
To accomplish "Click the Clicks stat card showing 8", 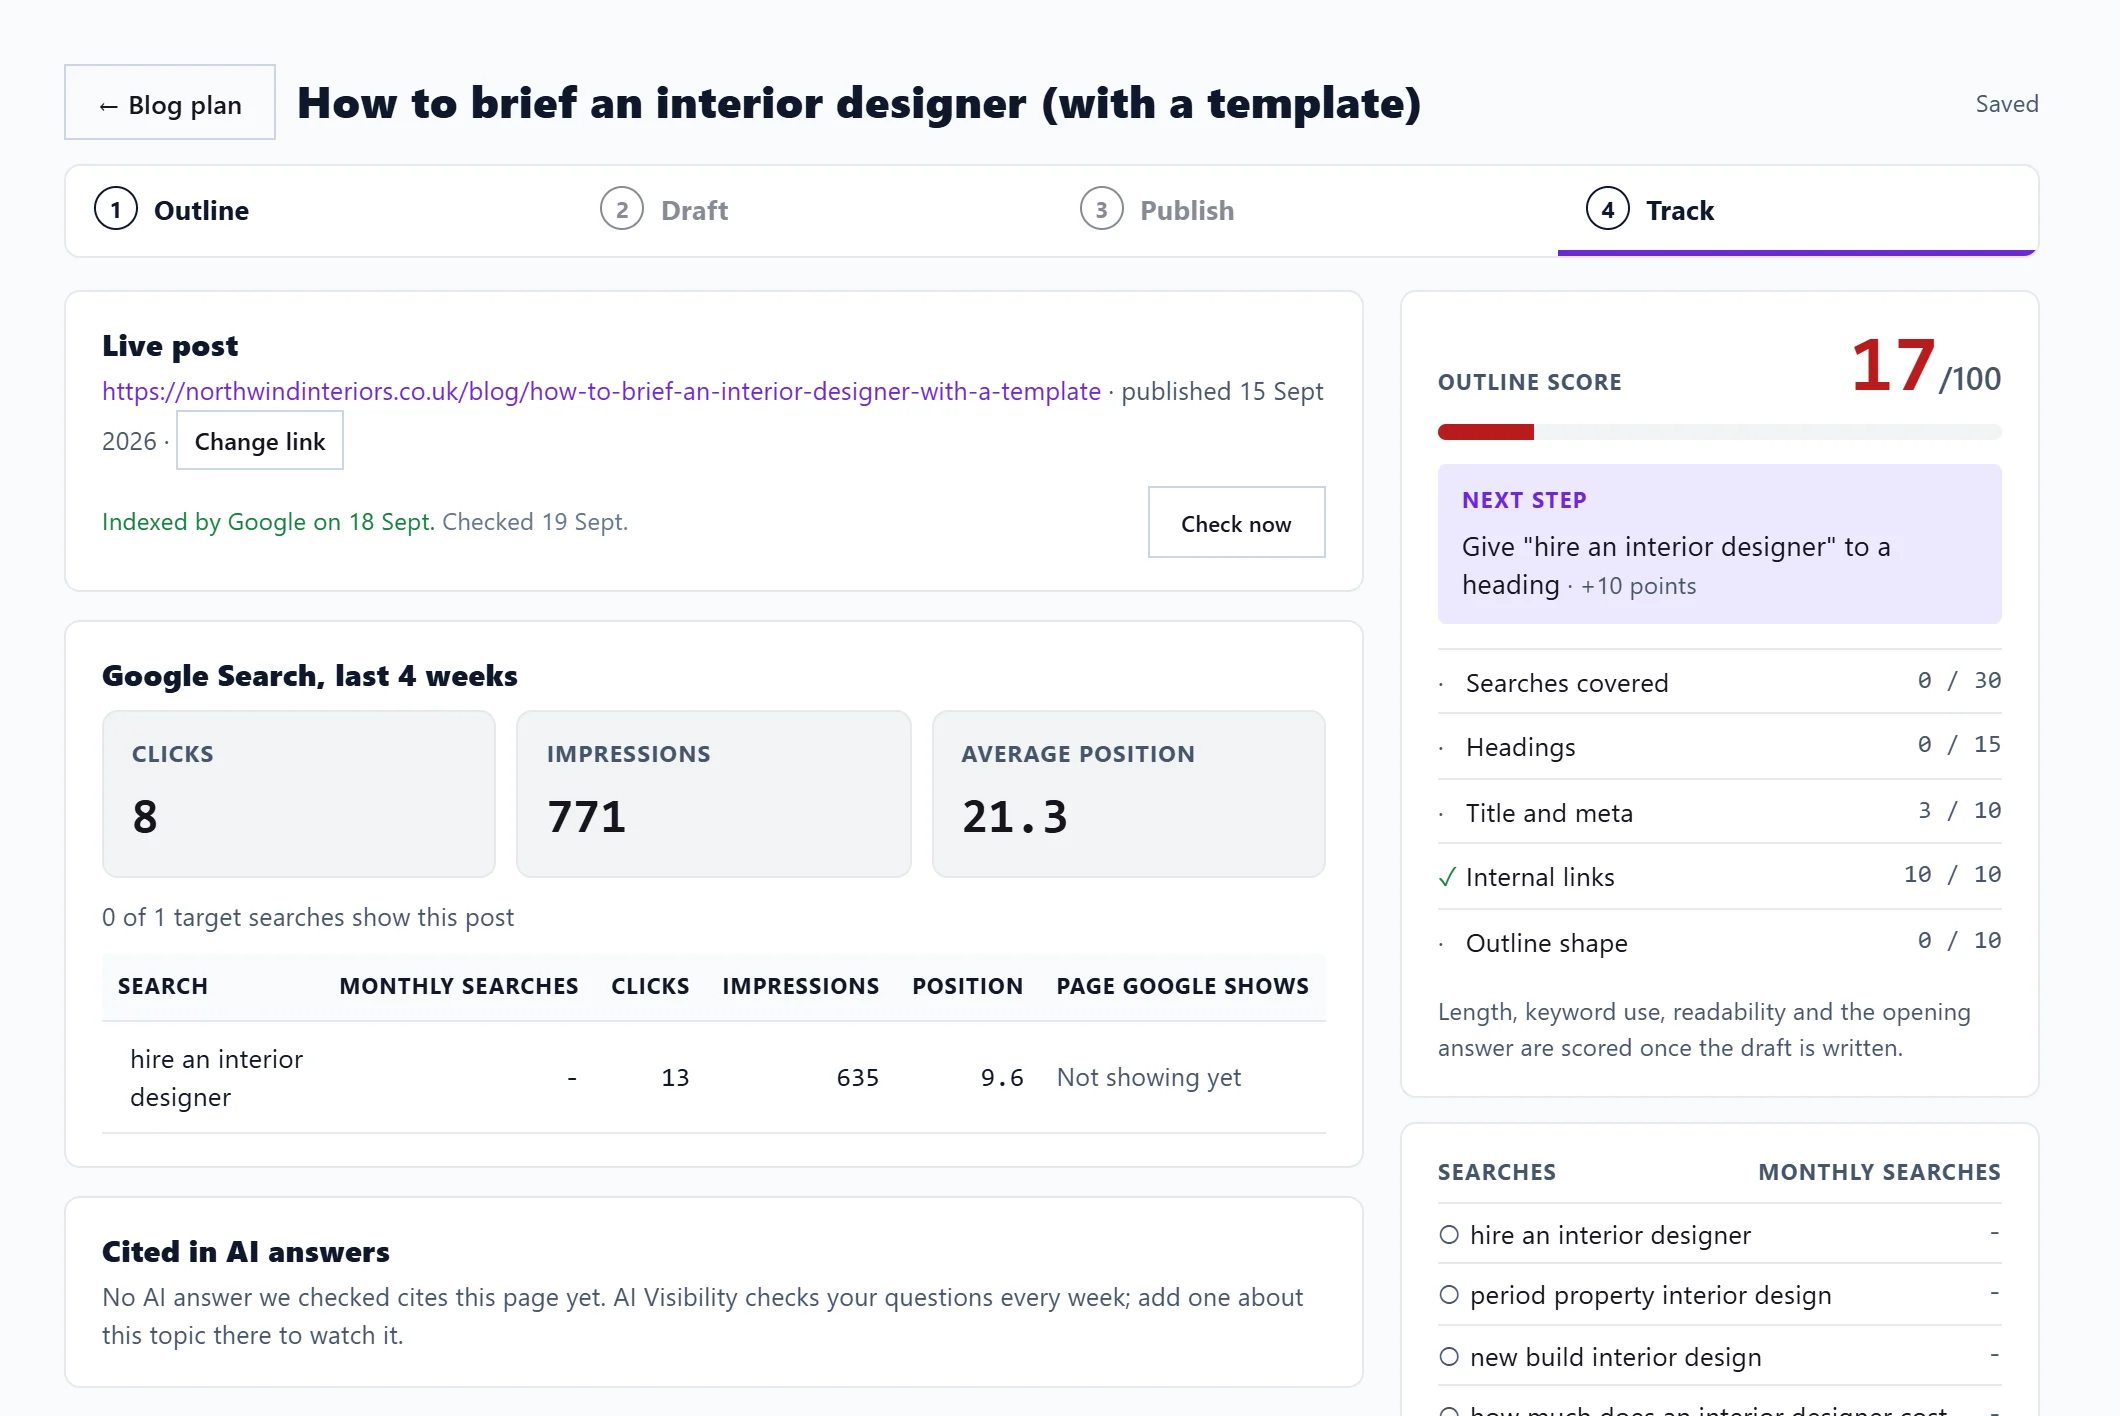I will tap(298, 794).
